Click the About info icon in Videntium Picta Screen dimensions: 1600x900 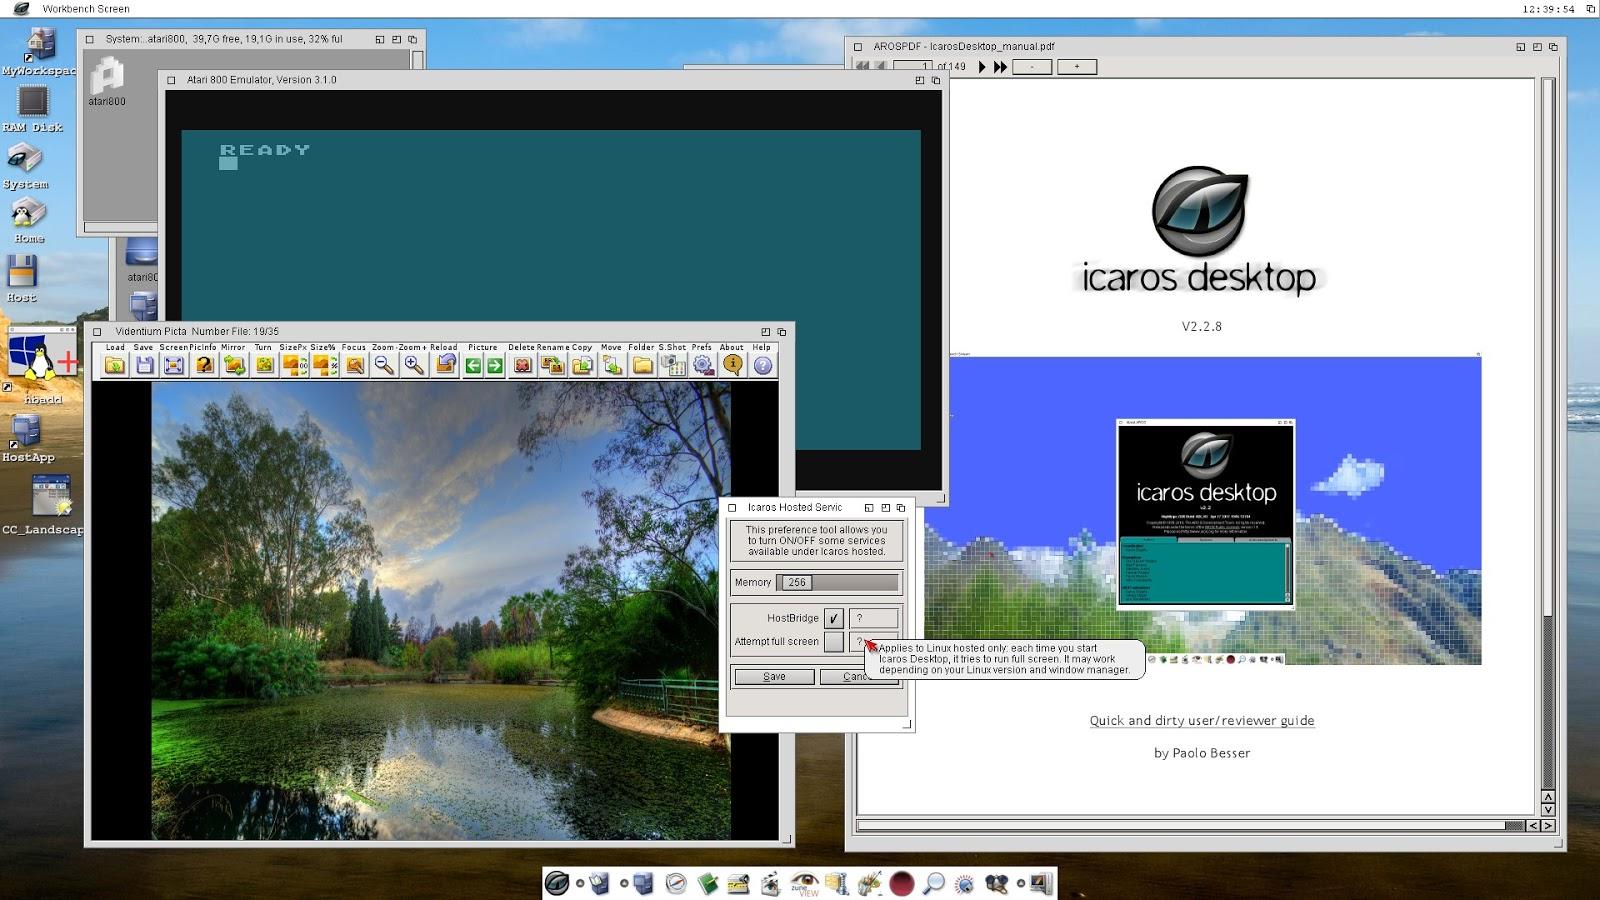pyautogui.click(x=733, y=365)
